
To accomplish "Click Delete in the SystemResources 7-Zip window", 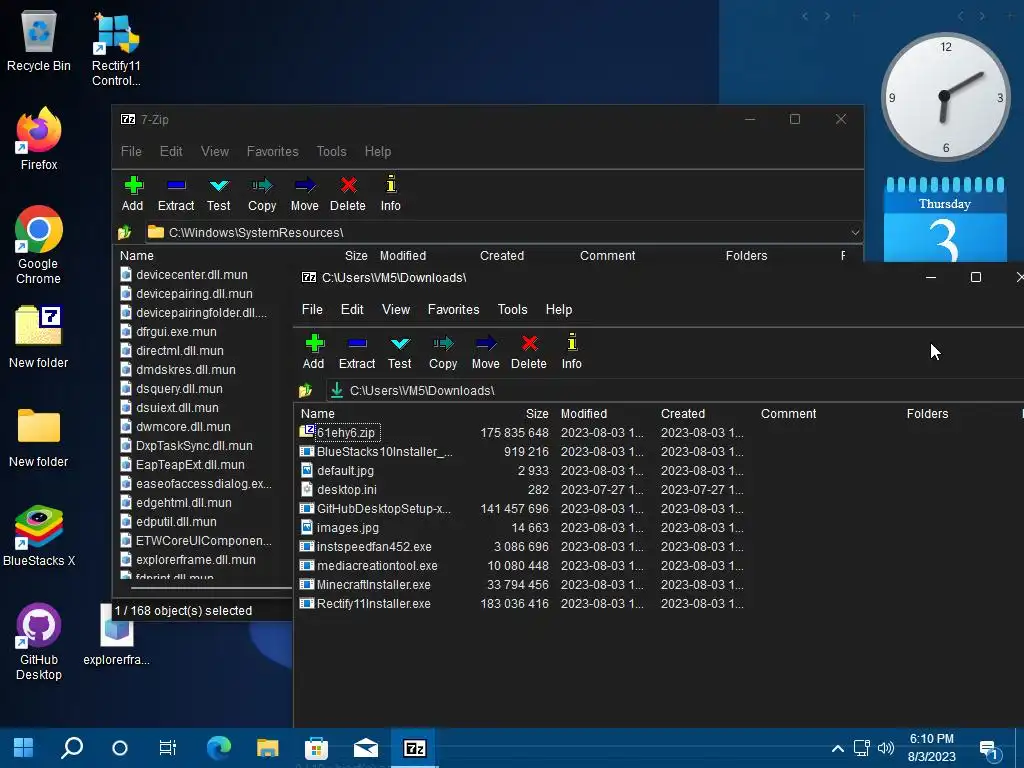I will [348, 194].
